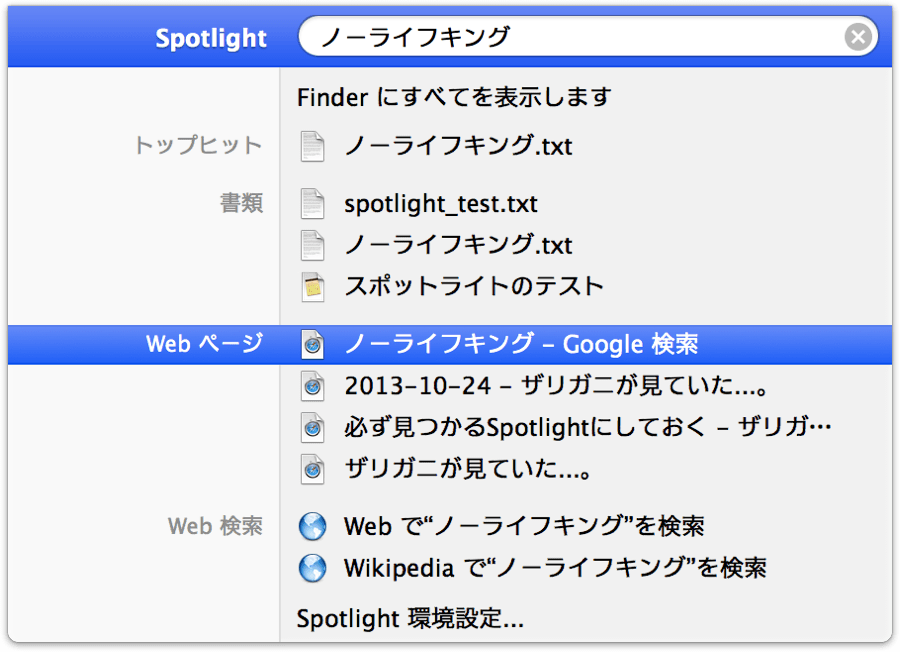Click the clear search field X button
Screen dimensions: 900x652
857,37
